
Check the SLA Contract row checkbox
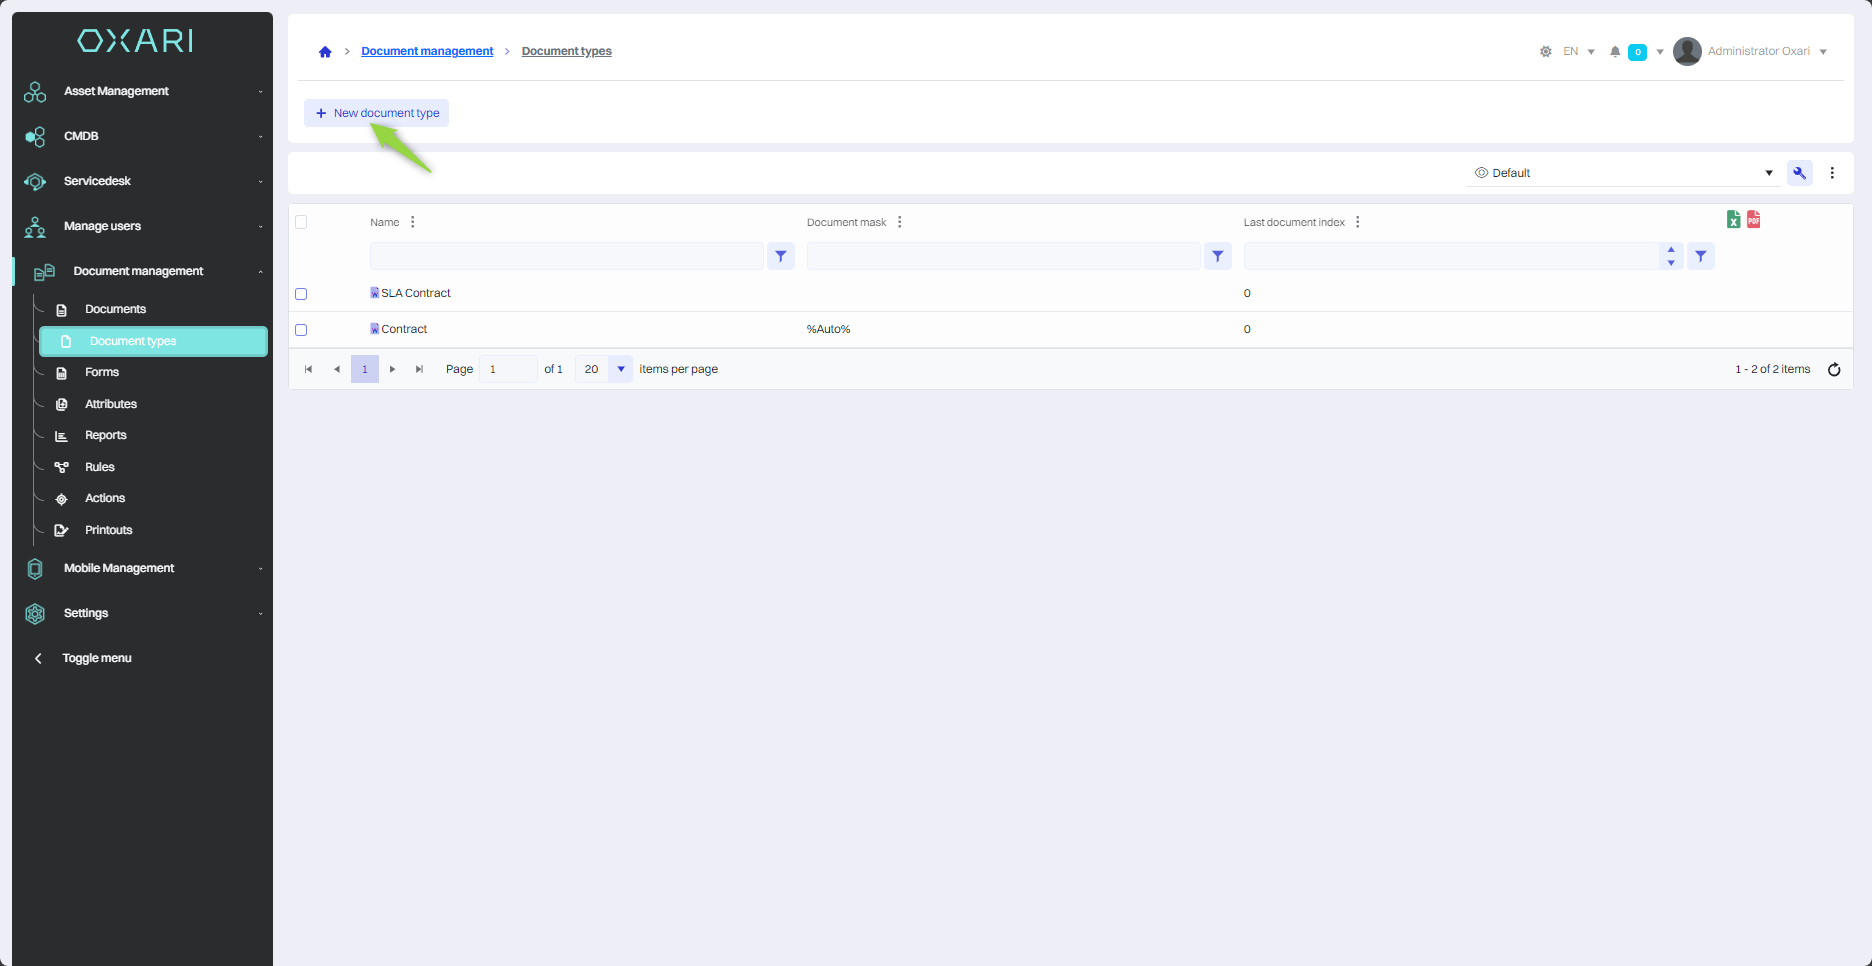click(x=301, y=294)
